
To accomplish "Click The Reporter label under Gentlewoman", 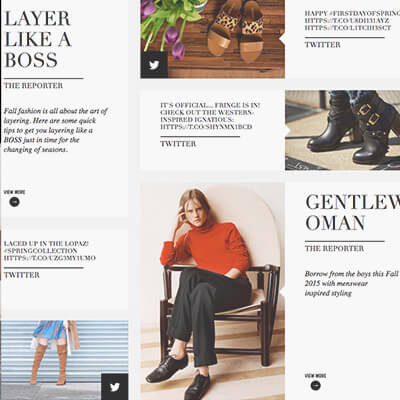I will click(x=334, y=248).
